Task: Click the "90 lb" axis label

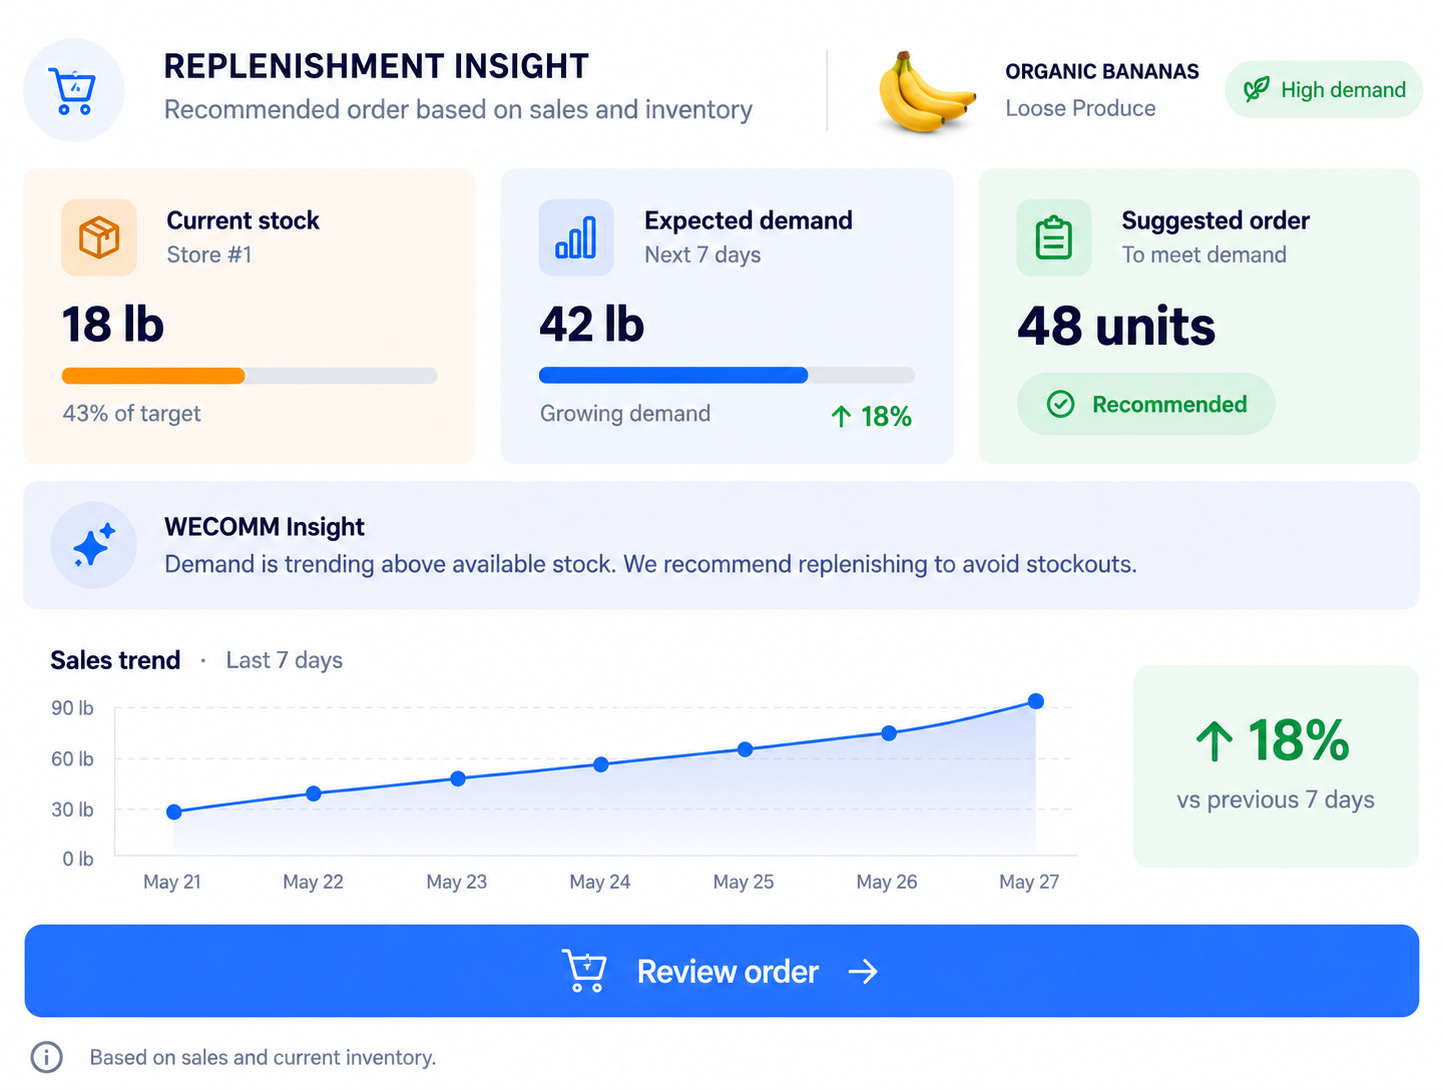Action: tap(72, 708)
